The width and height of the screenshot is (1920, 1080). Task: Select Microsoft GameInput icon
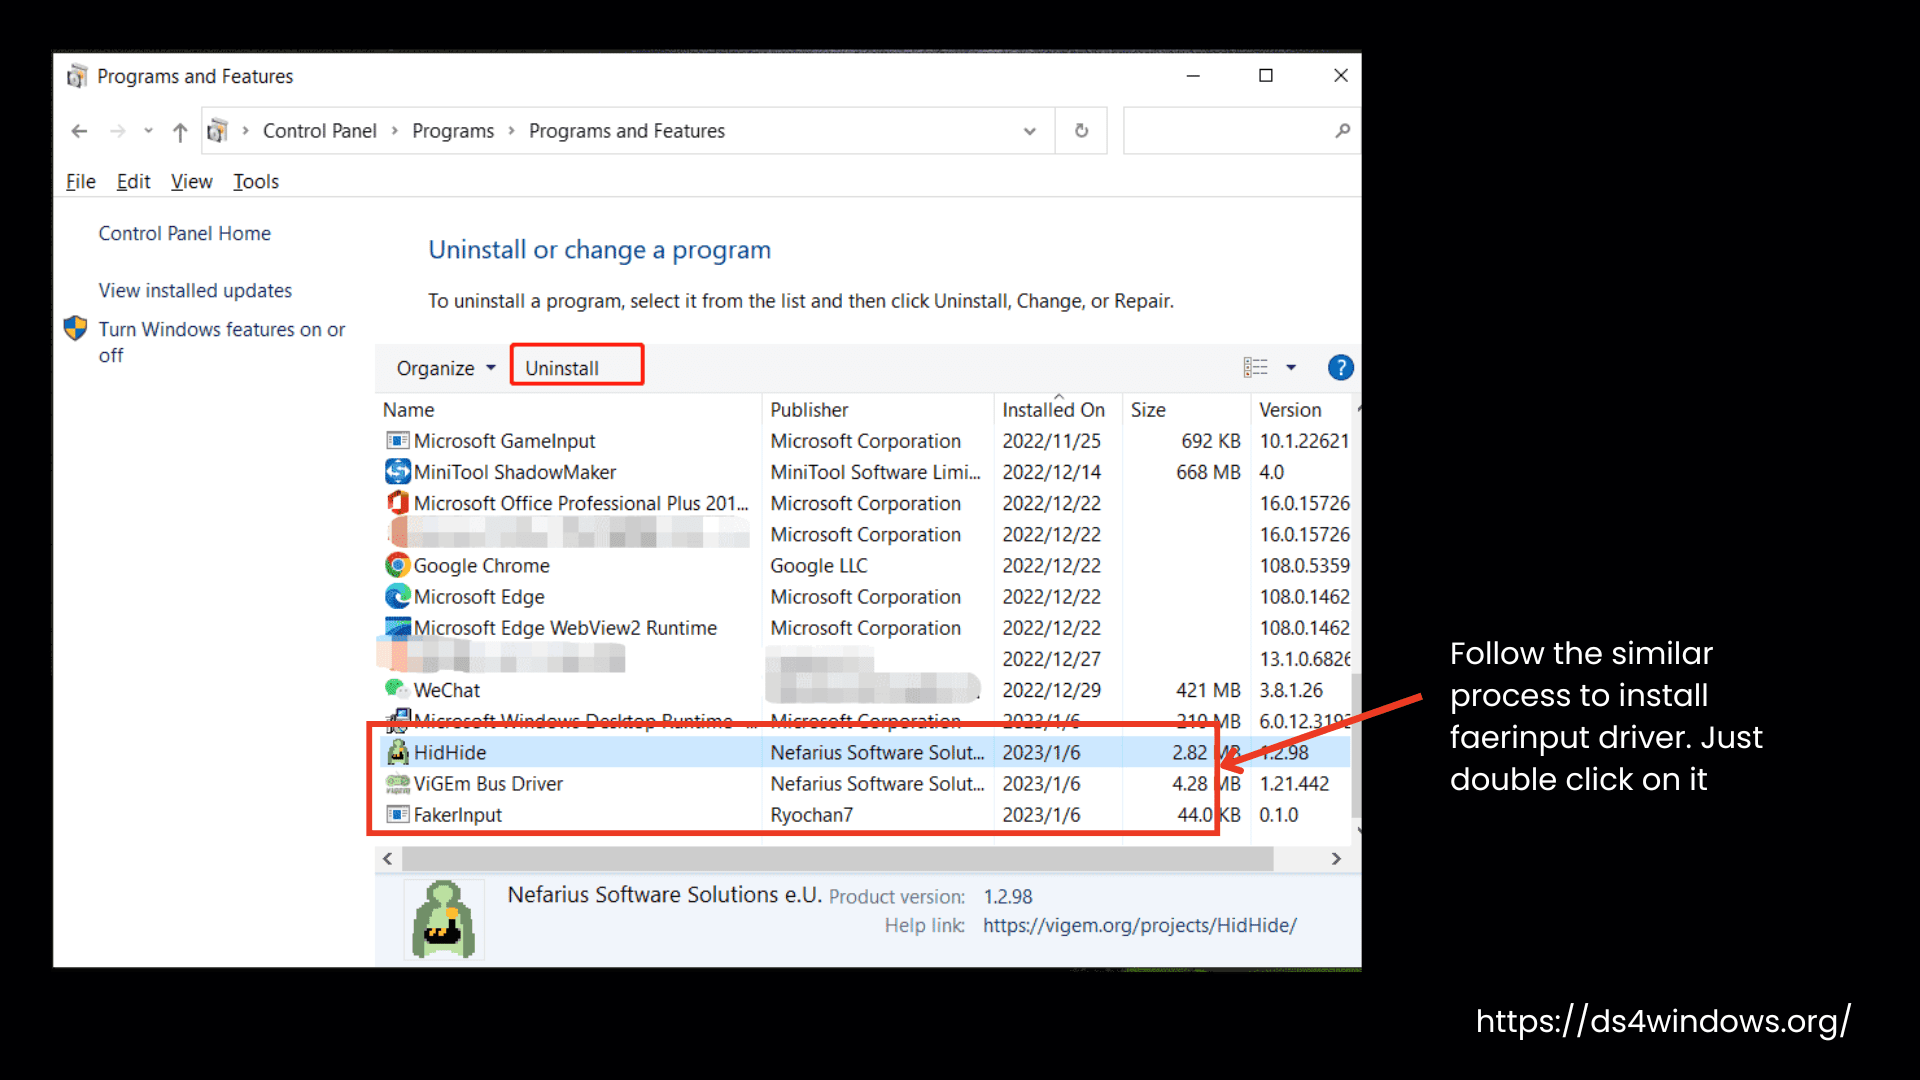(398, 441)
